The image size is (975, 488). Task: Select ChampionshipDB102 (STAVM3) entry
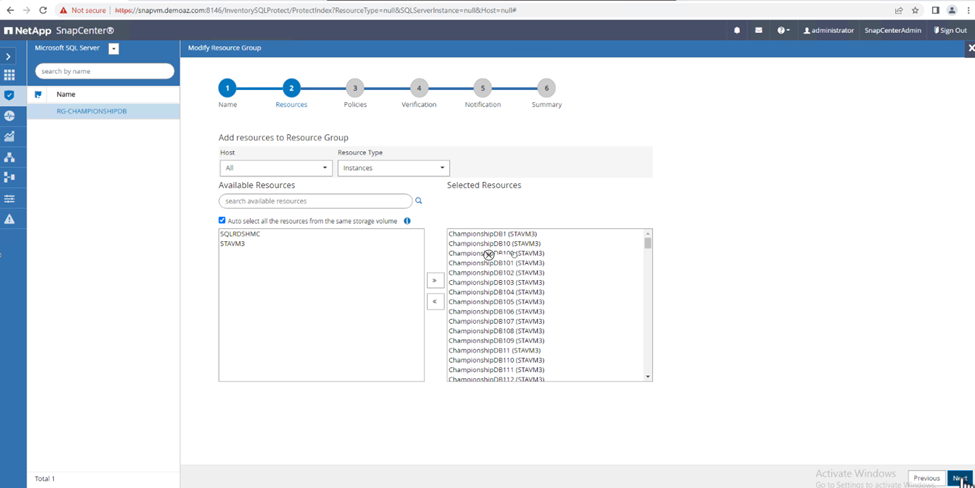pos(496,272)
